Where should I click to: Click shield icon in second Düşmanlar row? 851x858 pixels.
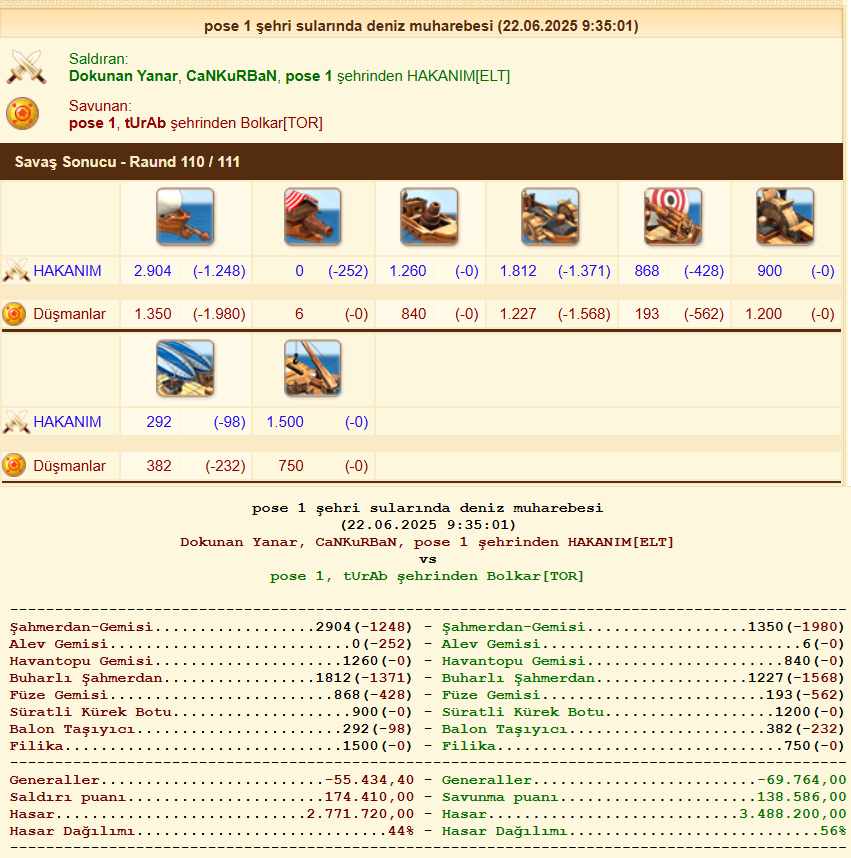(14, 466)
